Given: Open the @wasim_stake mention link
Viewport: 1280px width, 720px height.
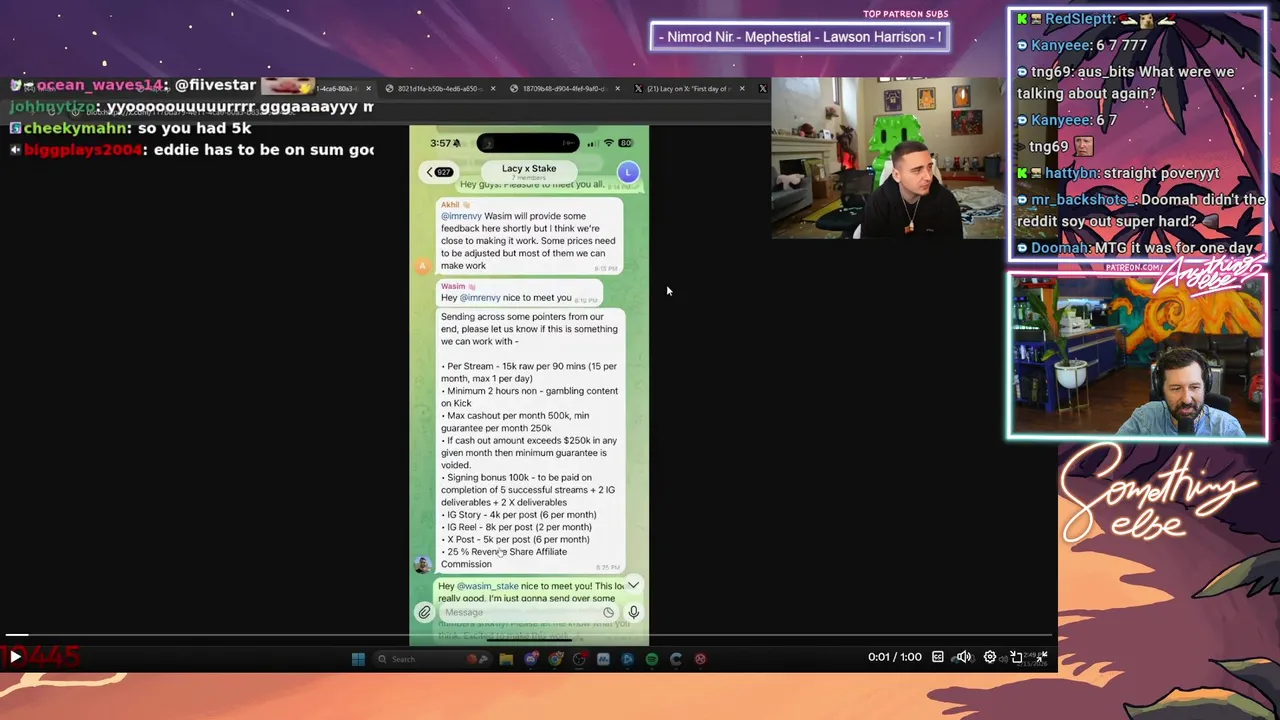Looking at the screenshot, I should (x=488, y=586).
